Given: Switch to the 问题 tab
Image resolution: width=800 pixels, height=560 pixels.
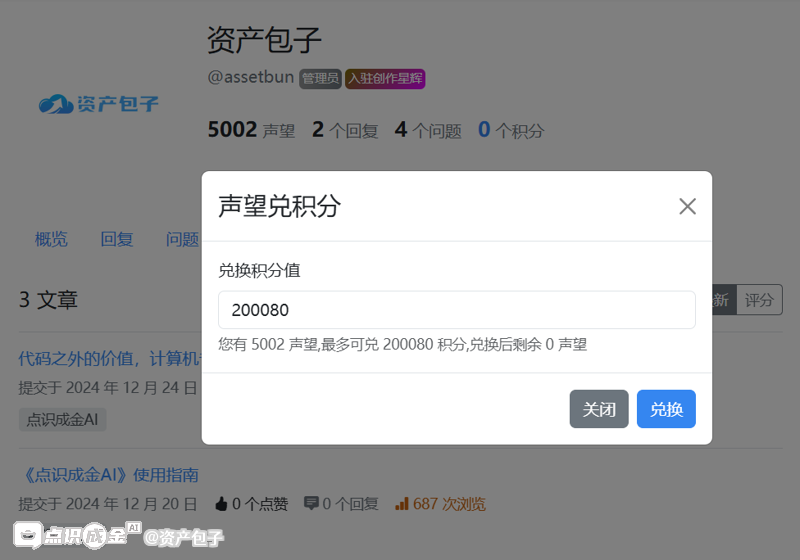Looking at the screenshot, I should point(182,239).
